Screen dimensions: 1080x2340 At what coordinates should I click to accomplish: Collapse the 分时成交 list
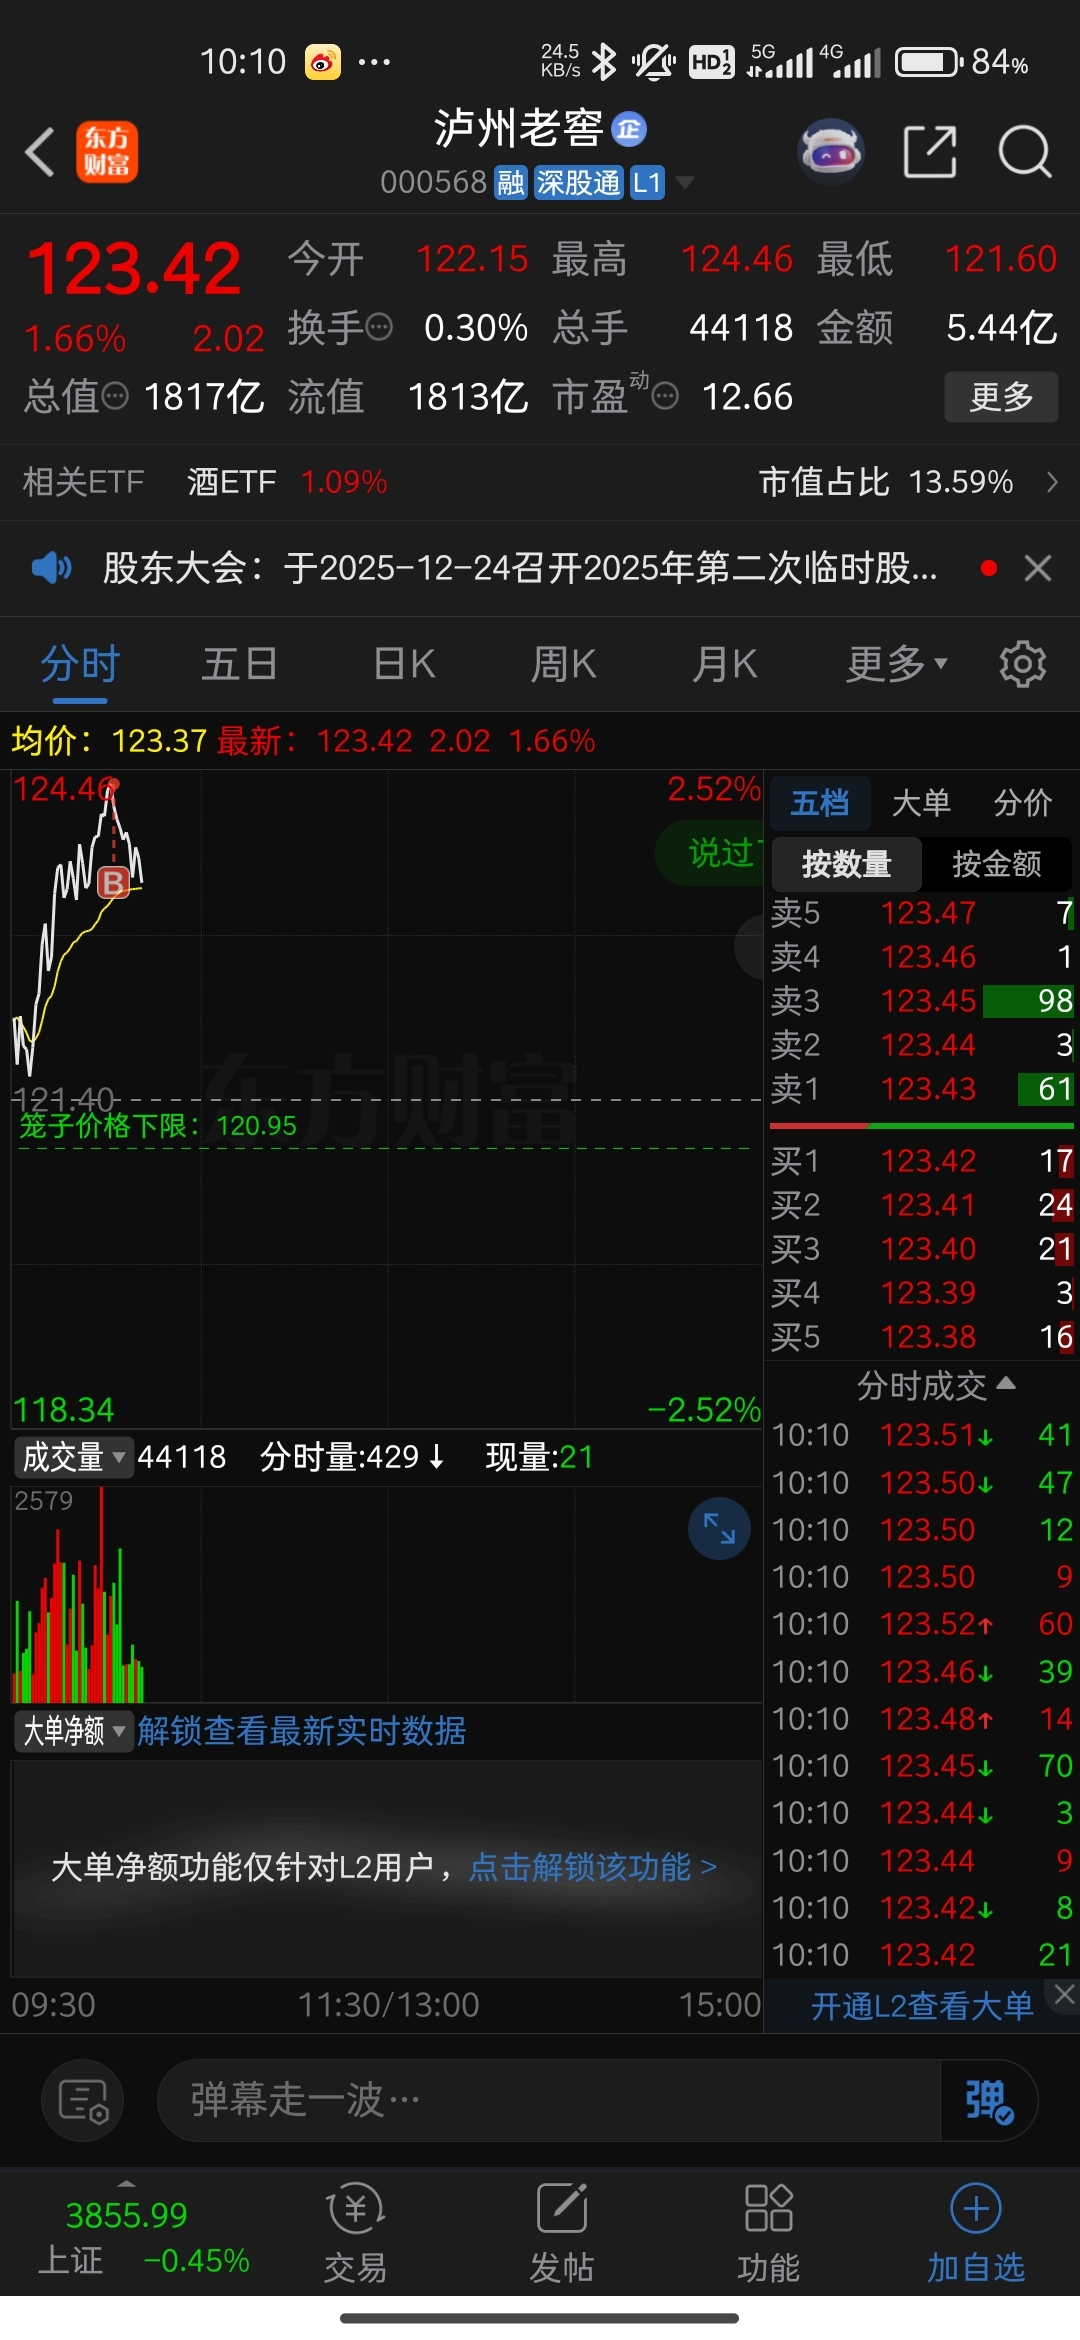[936, 1386]
